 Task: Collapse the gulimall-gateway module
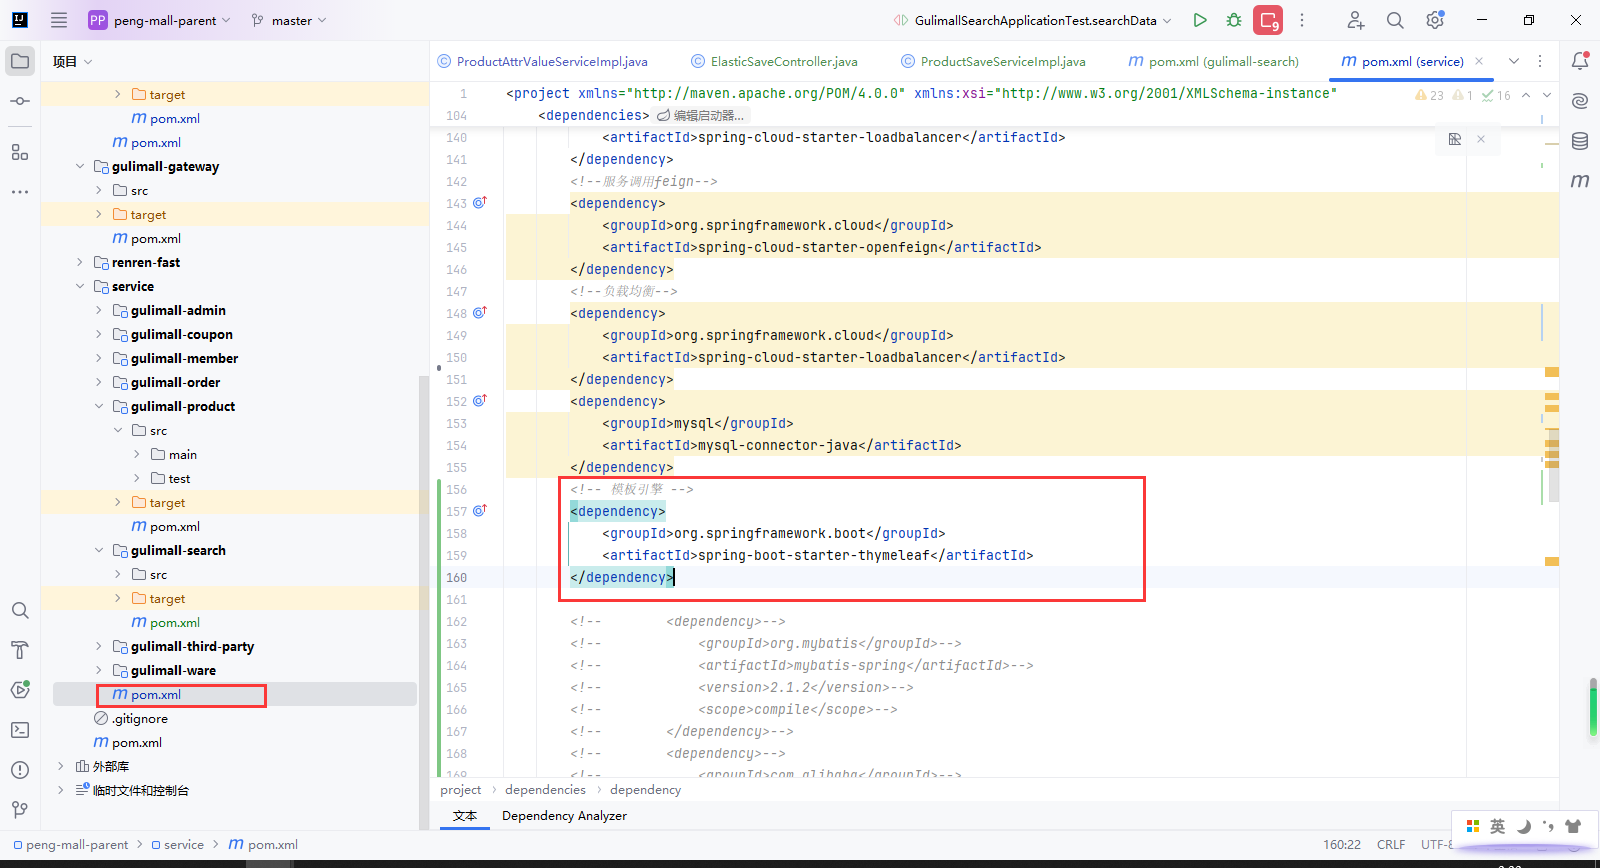click(x=80, y=166)
